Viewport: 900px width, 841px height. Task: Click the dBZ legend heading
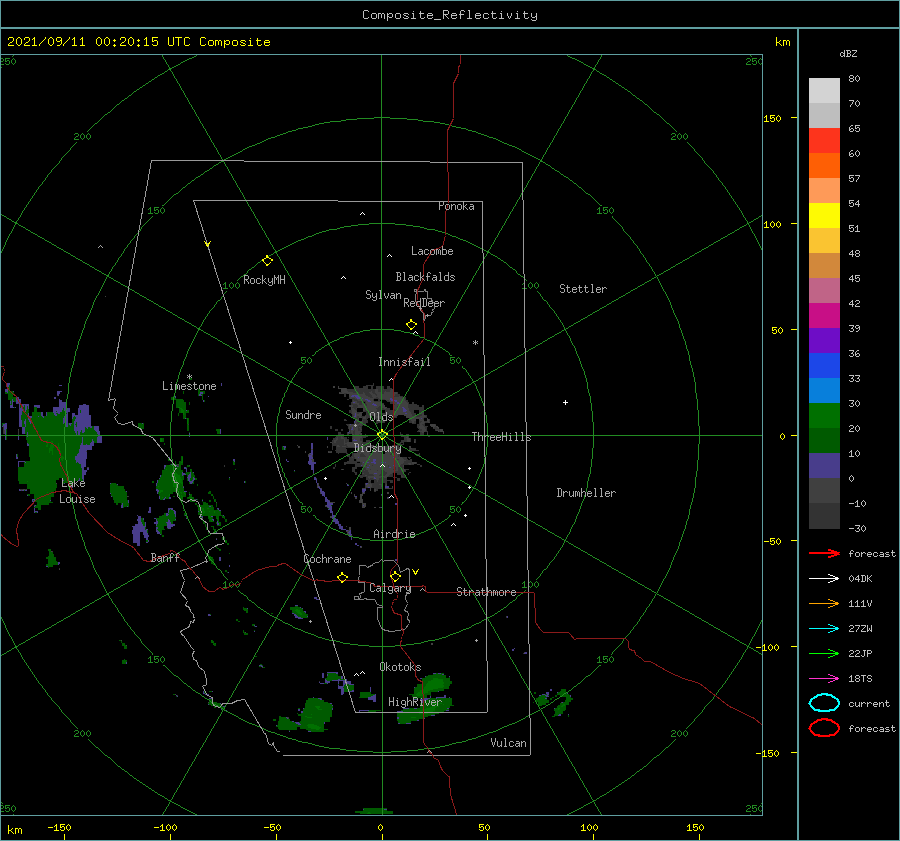(848, 53)
